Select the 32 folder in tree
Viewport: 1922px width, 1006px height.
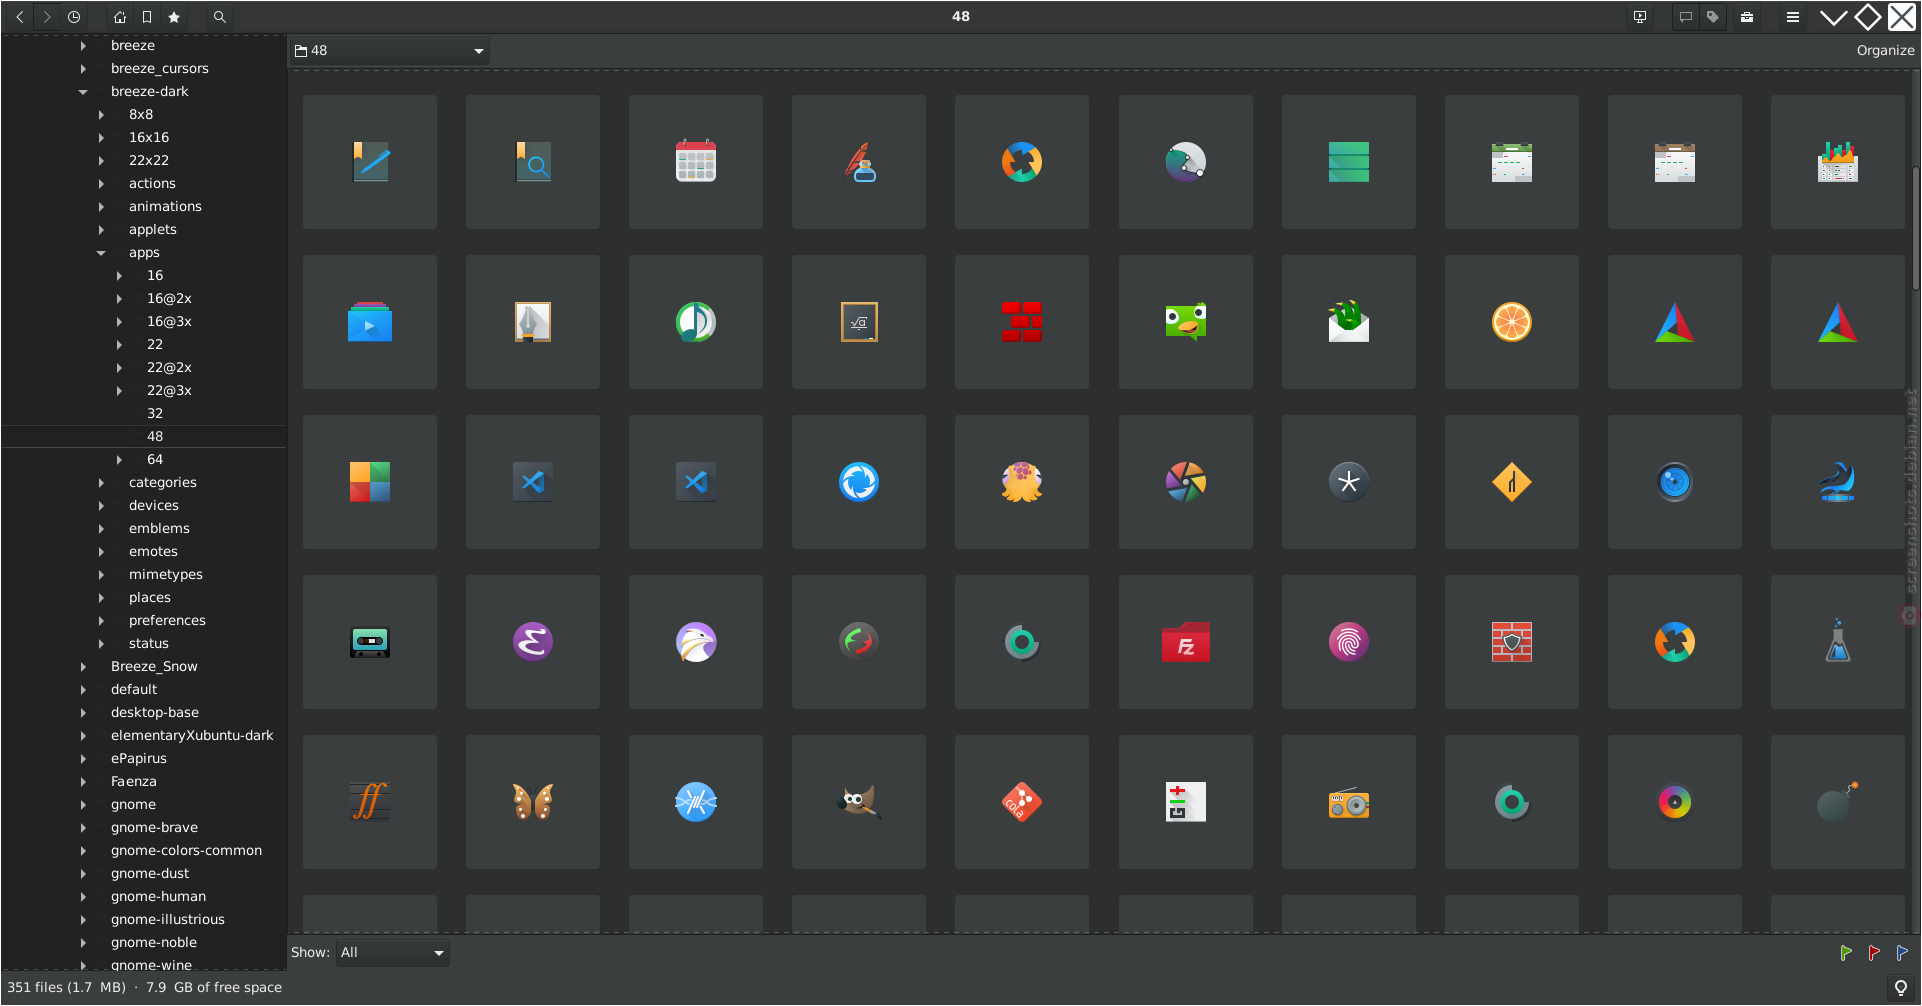(x=155, y=413)
